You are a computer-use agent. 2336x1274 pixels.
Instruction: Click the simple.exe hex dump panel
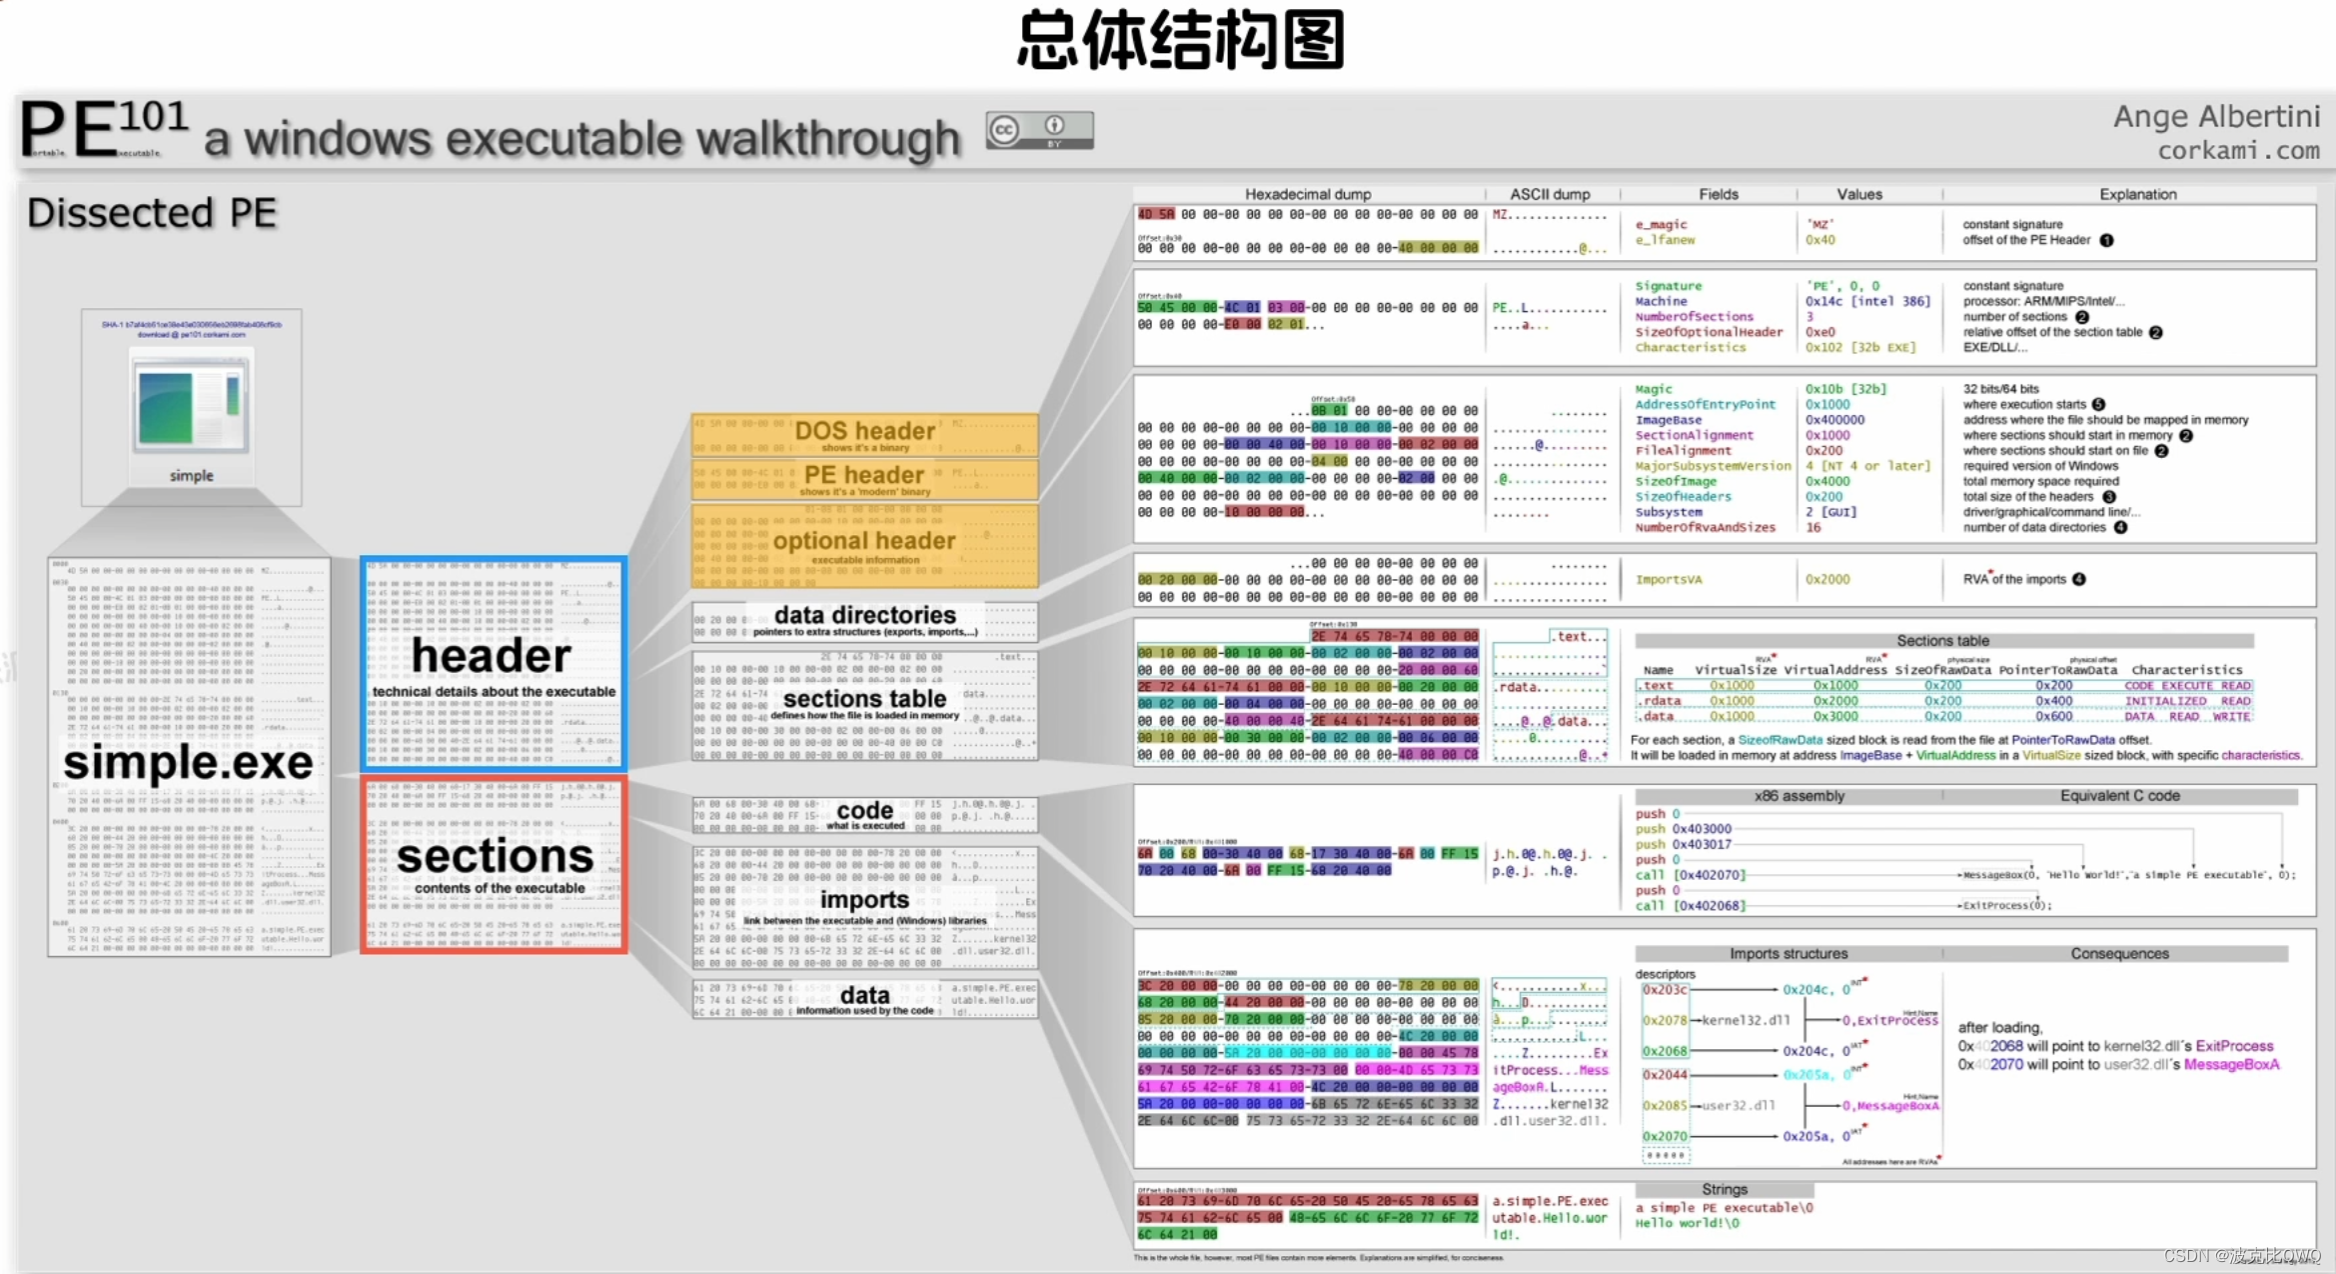pos(189,756)
